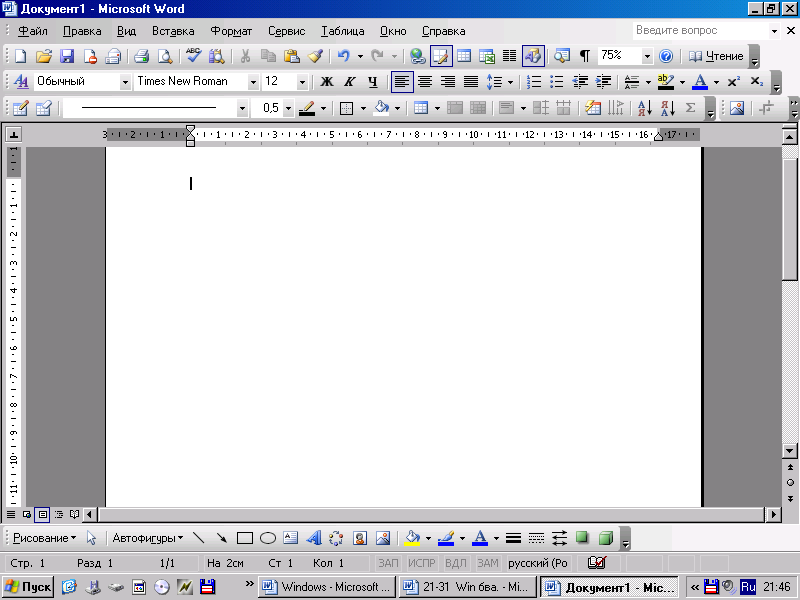Open the style dropdown showing Обычный

(x=125, y=82)
